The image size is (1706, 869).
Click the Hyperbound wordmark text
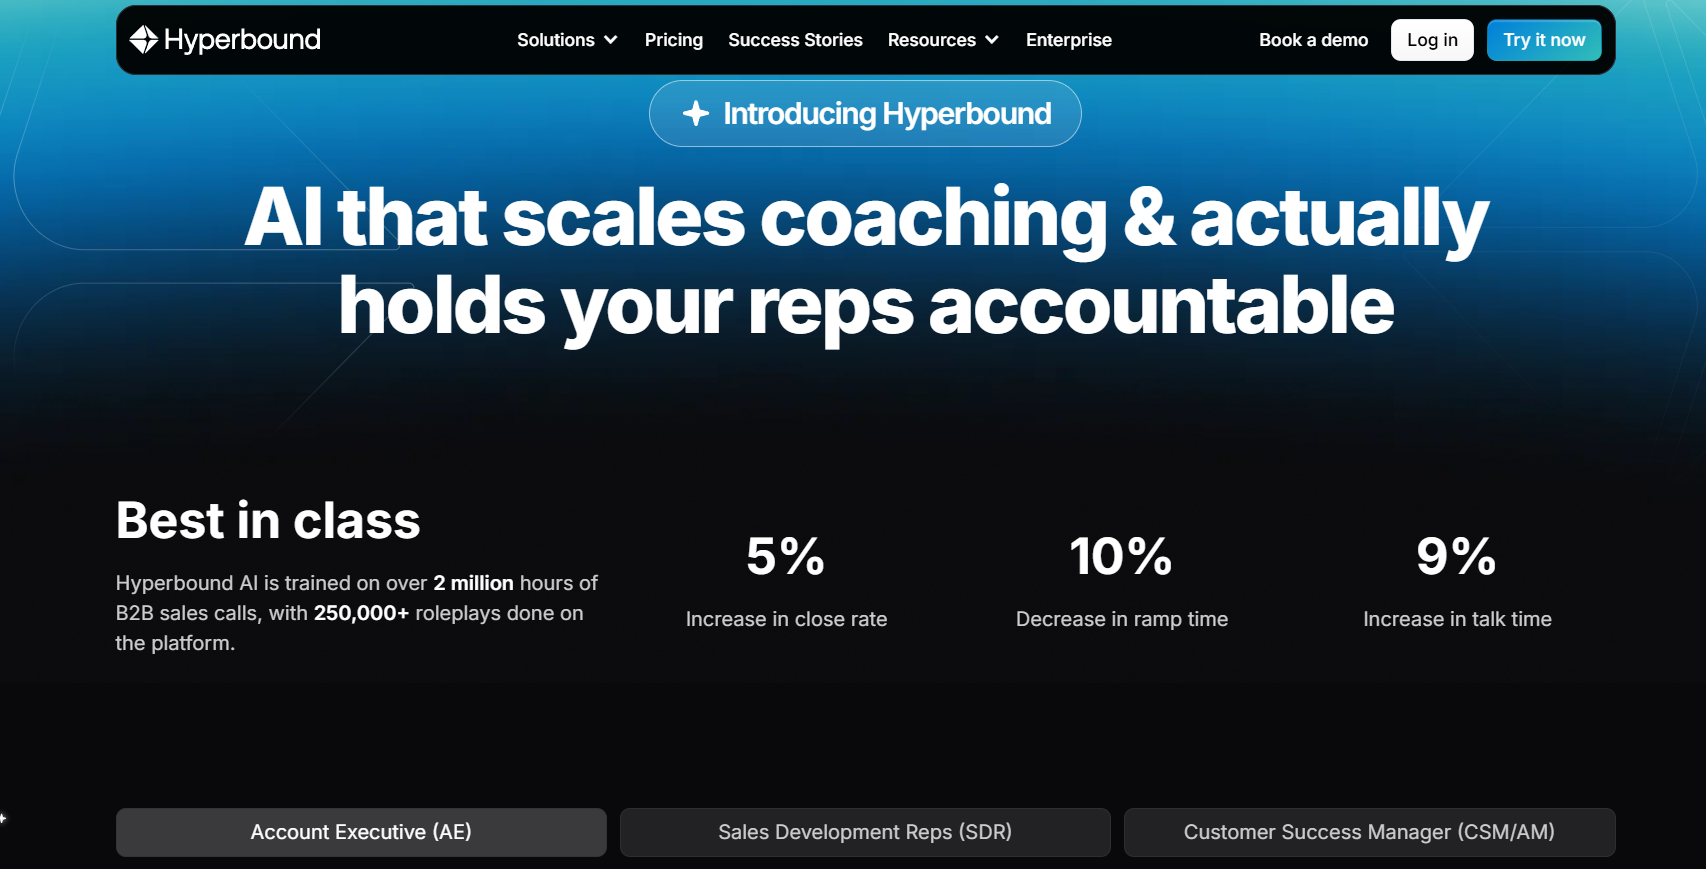tap(242, 40)
